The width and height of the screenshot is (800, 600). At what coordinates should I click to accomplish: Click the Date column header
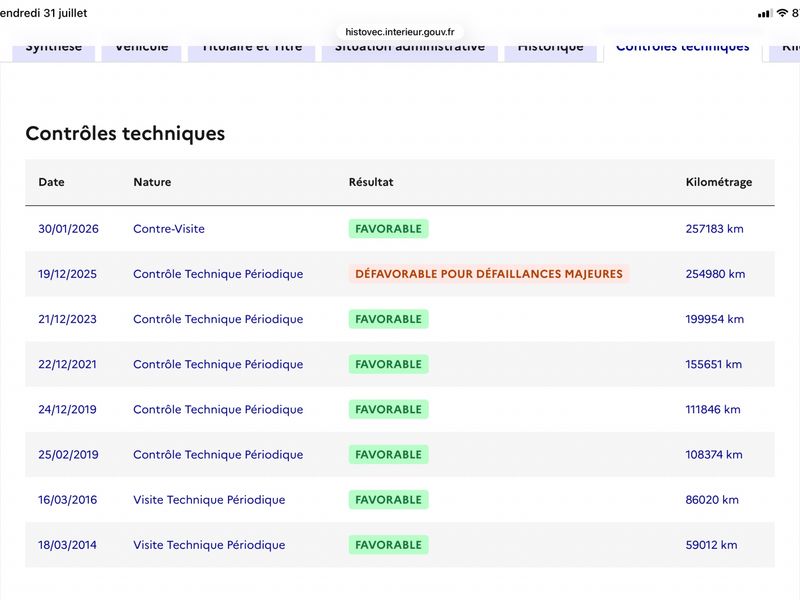[x=51, y=182]
